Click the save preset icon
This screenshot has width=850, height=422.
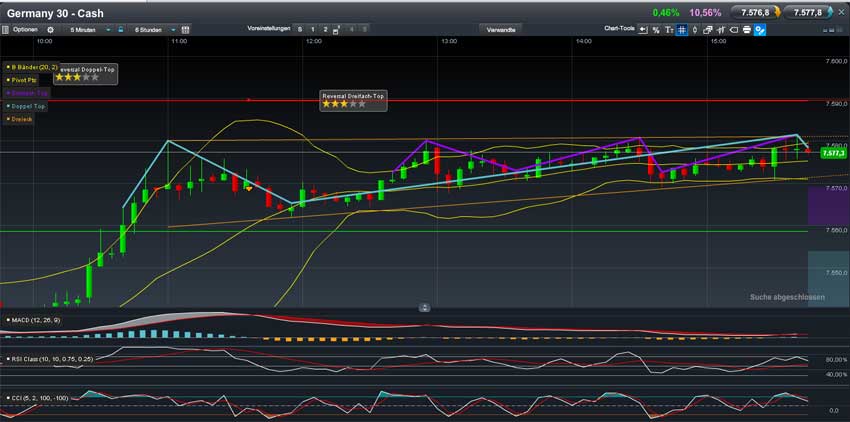336,30
